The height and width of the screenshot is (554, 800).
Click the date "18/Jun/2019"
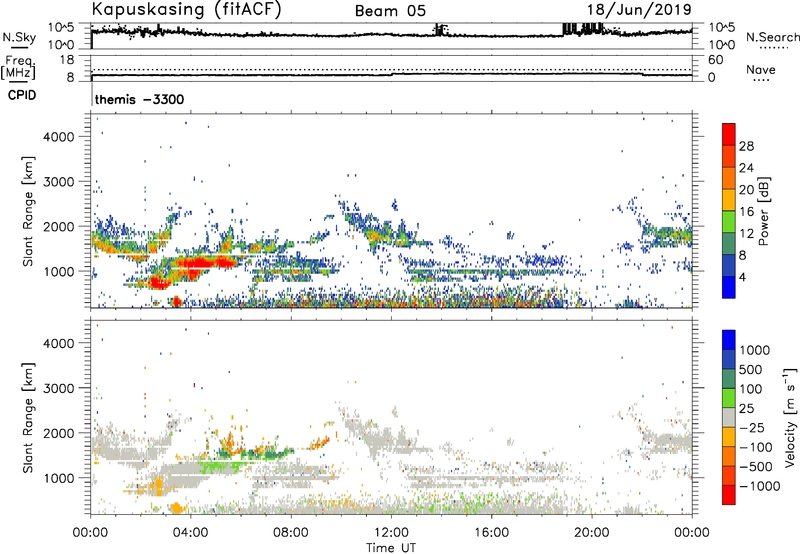coord(639,10)
